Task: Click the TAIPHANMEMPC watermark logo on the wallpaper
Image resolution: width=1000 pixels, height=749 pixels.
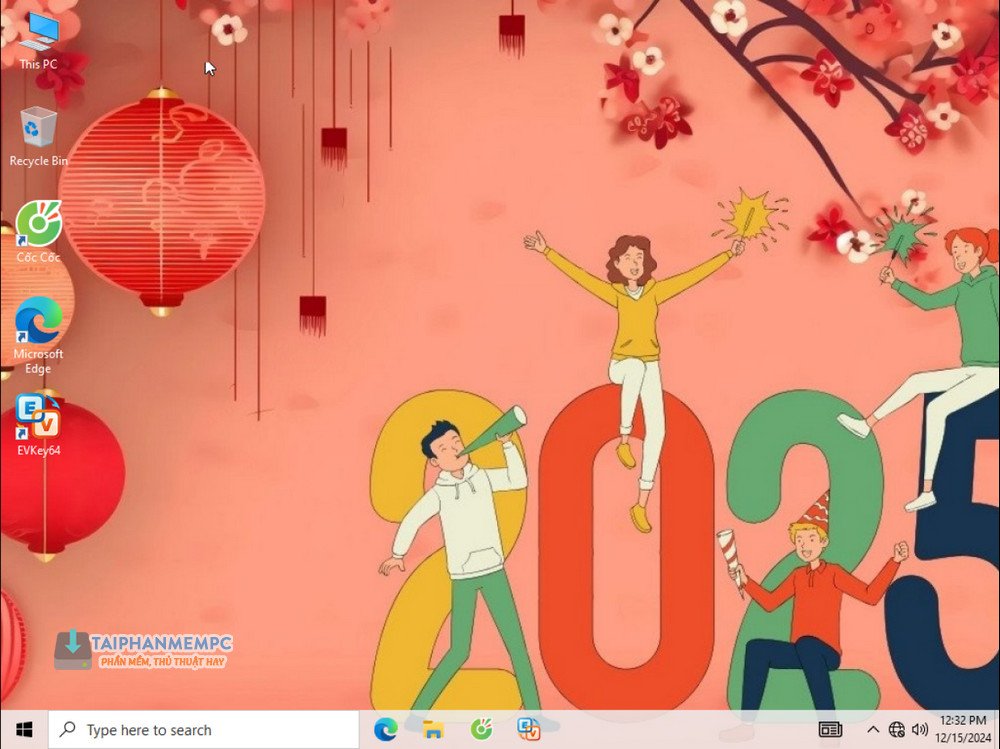Action: (144, 649)
